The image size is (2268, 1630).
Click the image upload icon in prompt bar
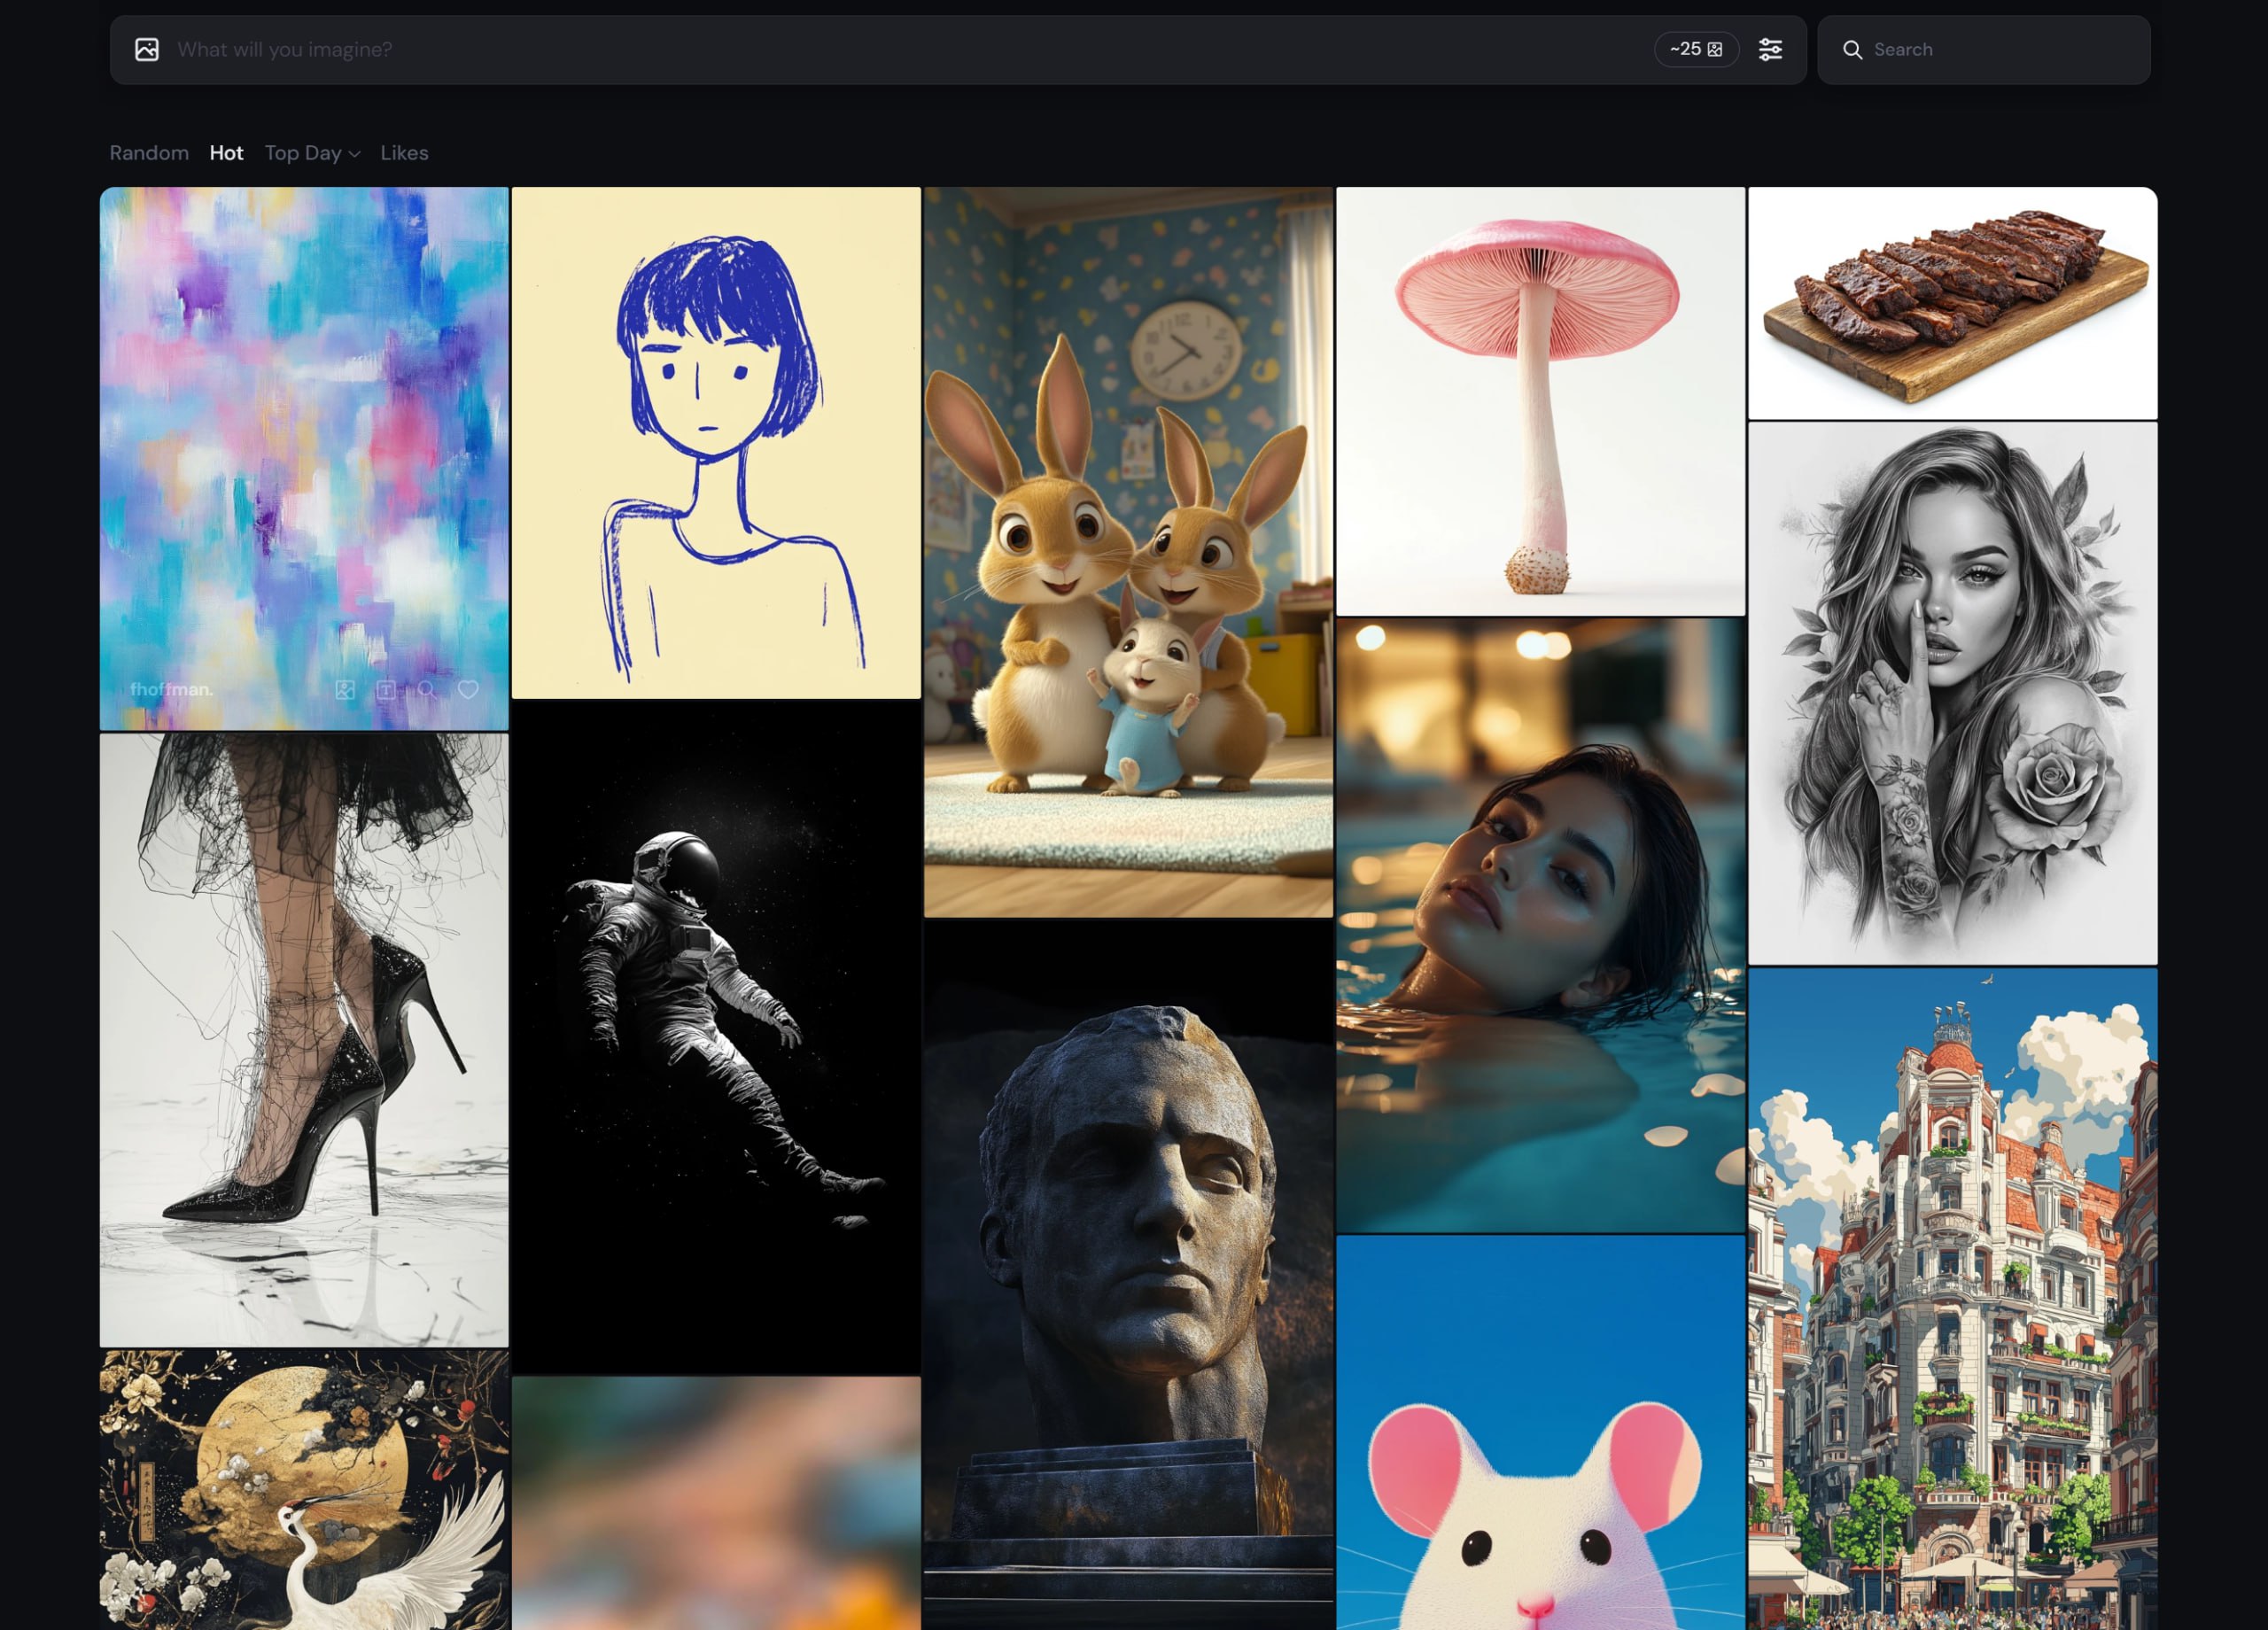point(147,50)
